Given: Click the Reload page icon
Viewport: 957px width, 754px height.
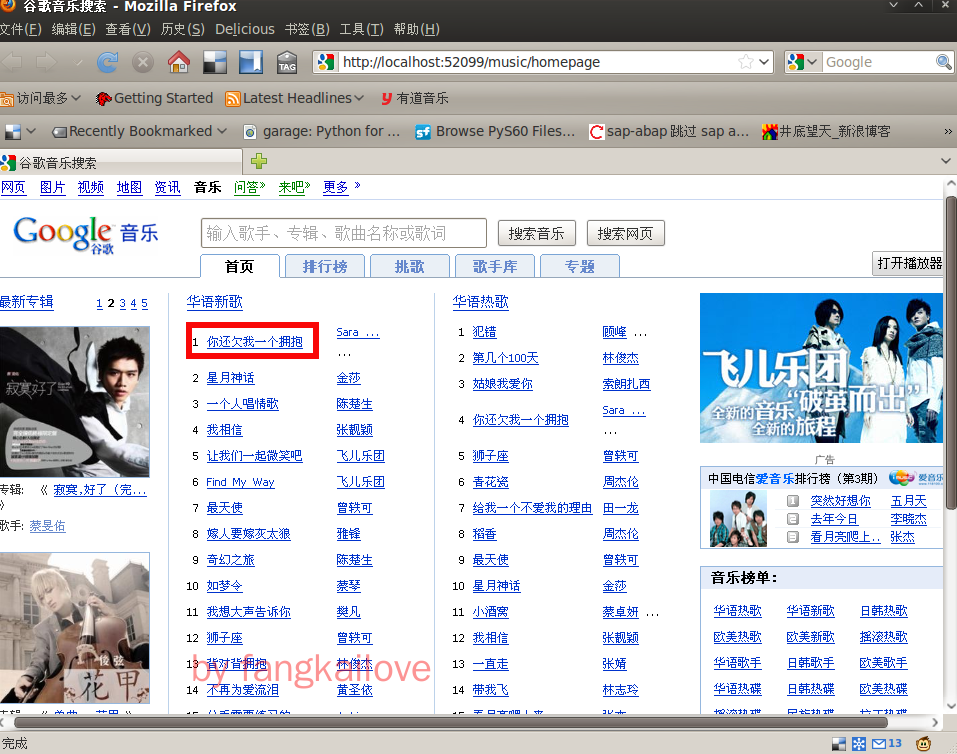Looking at the screenshot, I should pos(107,62).
